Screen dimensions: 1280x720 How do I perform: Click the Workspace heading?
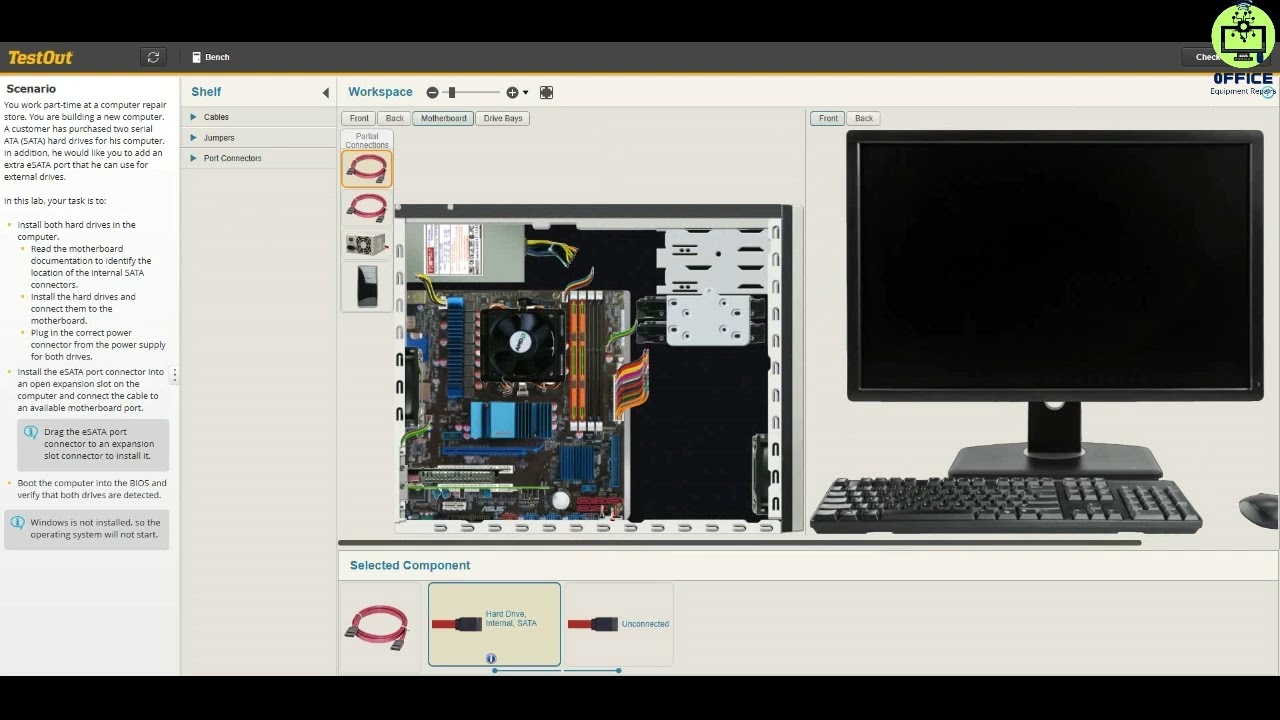click(x=380, y=92)
